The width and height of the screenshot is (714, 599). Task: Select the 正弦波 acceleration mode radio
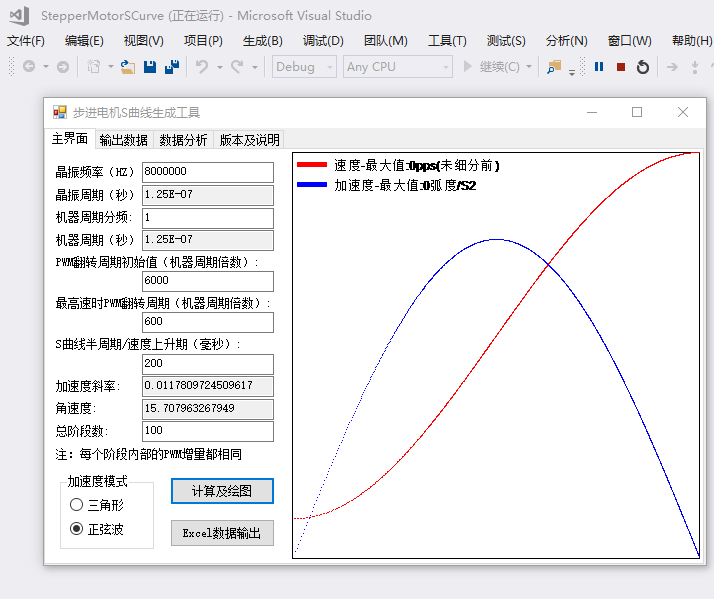(76, 529)
